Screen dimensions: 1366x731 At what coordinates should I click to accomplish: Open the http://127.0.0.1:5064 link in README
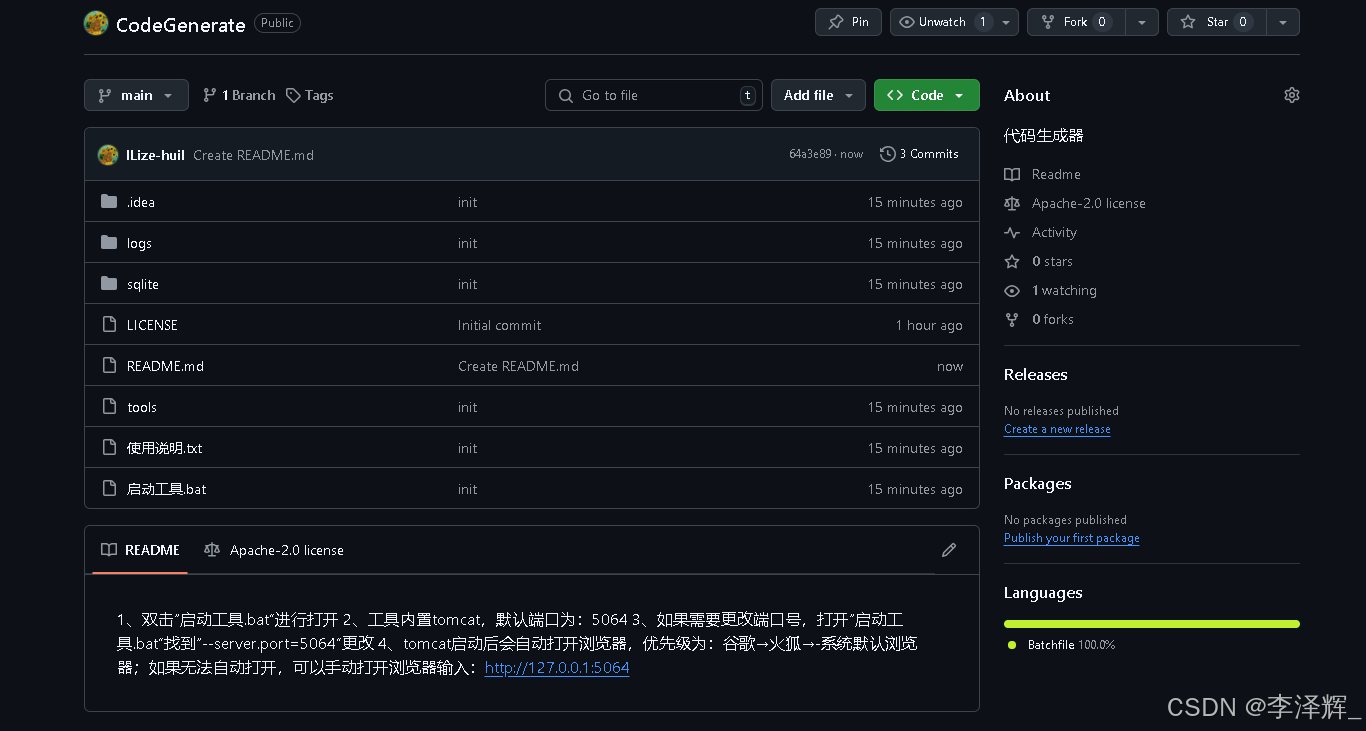click(556, 668)
